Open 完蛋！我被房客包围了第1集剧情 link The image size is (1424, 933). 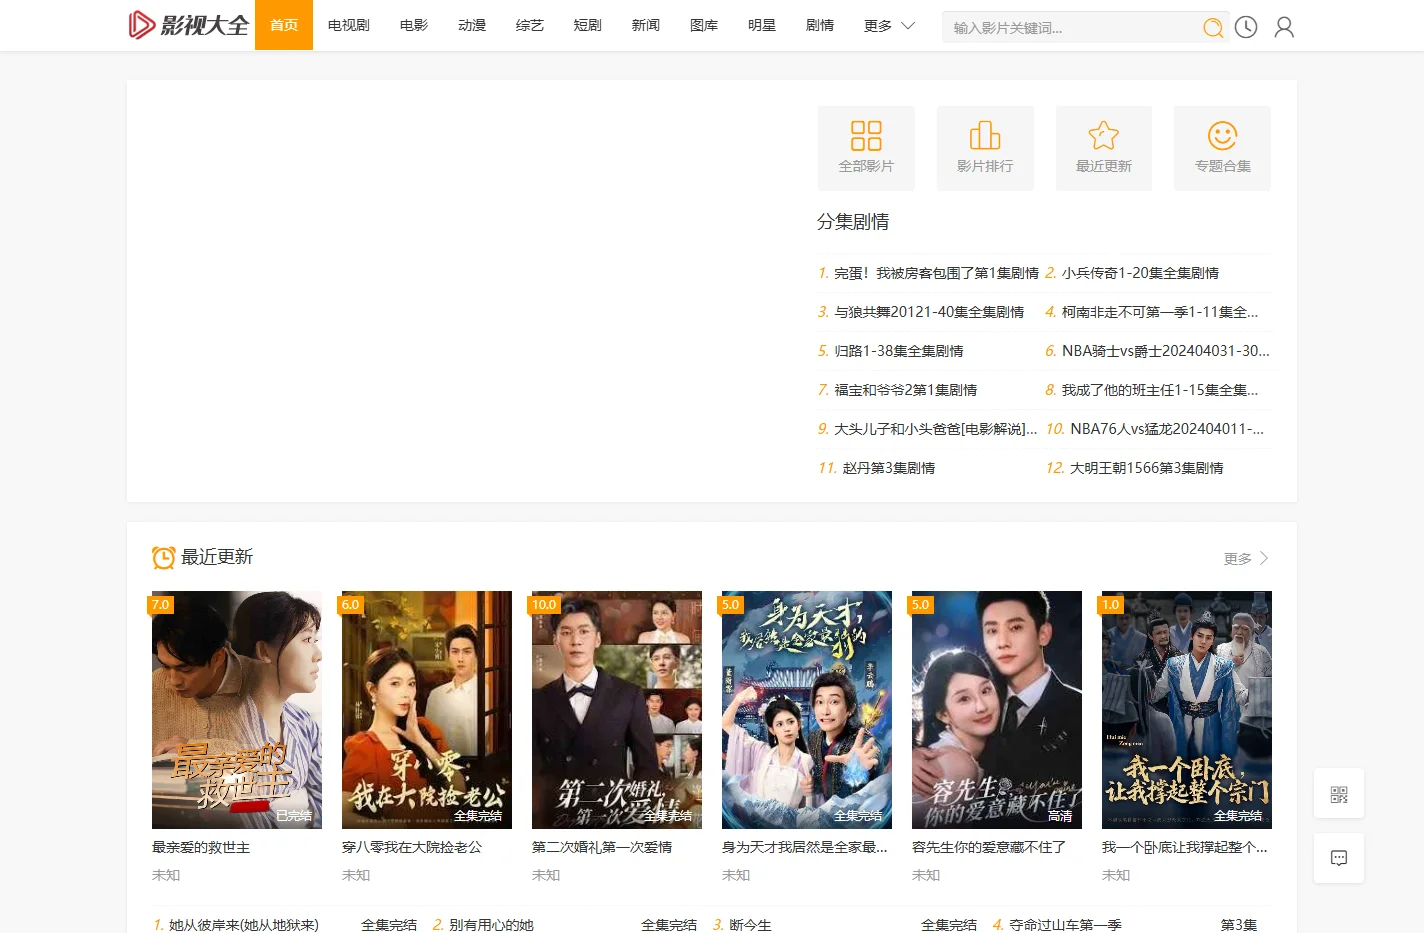936,273
